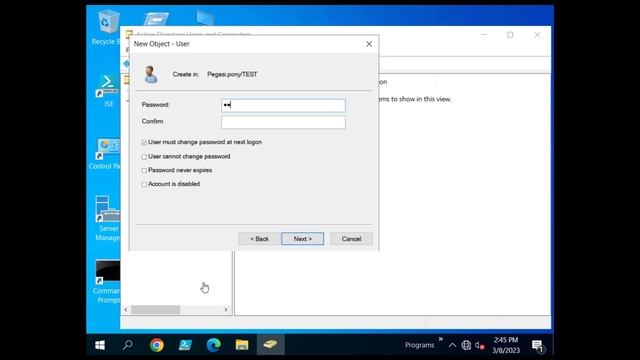This screenshot has height=360, width=640.
Task: Open the taskbar clock showing 2:45 PM
Action: pos(506,345)
